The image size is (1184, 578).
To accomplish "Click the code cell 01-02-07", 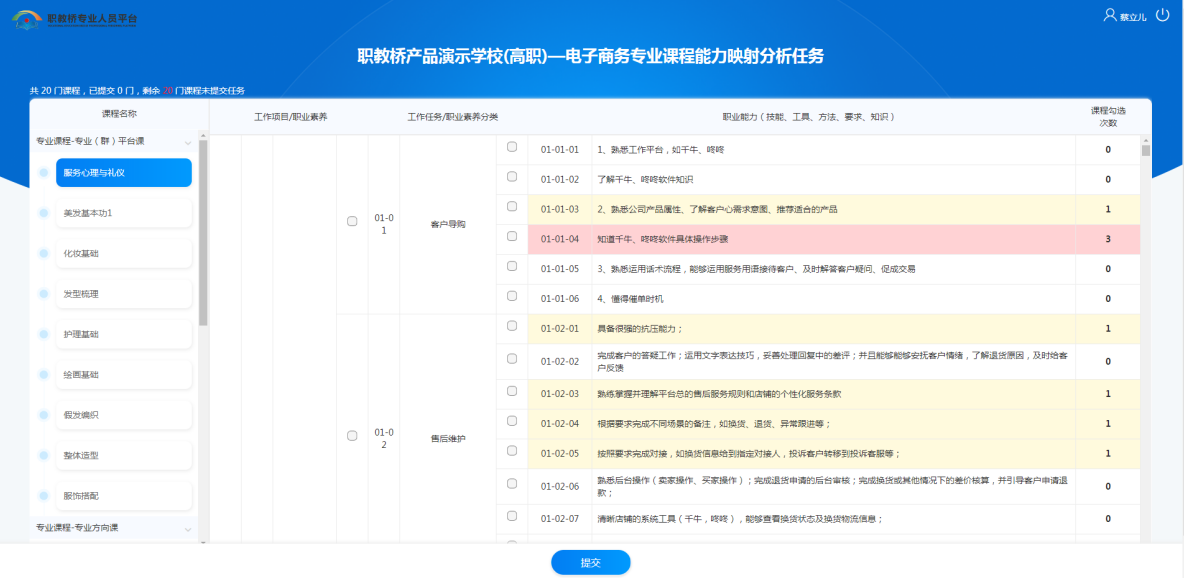I will 560,519.
